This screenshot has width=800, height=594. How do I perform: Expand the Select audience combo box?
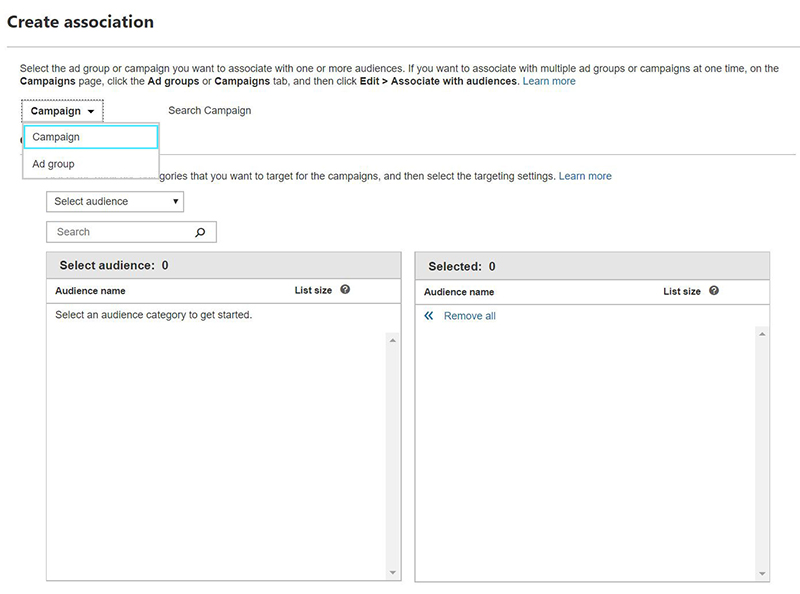(x=115, y=202)
